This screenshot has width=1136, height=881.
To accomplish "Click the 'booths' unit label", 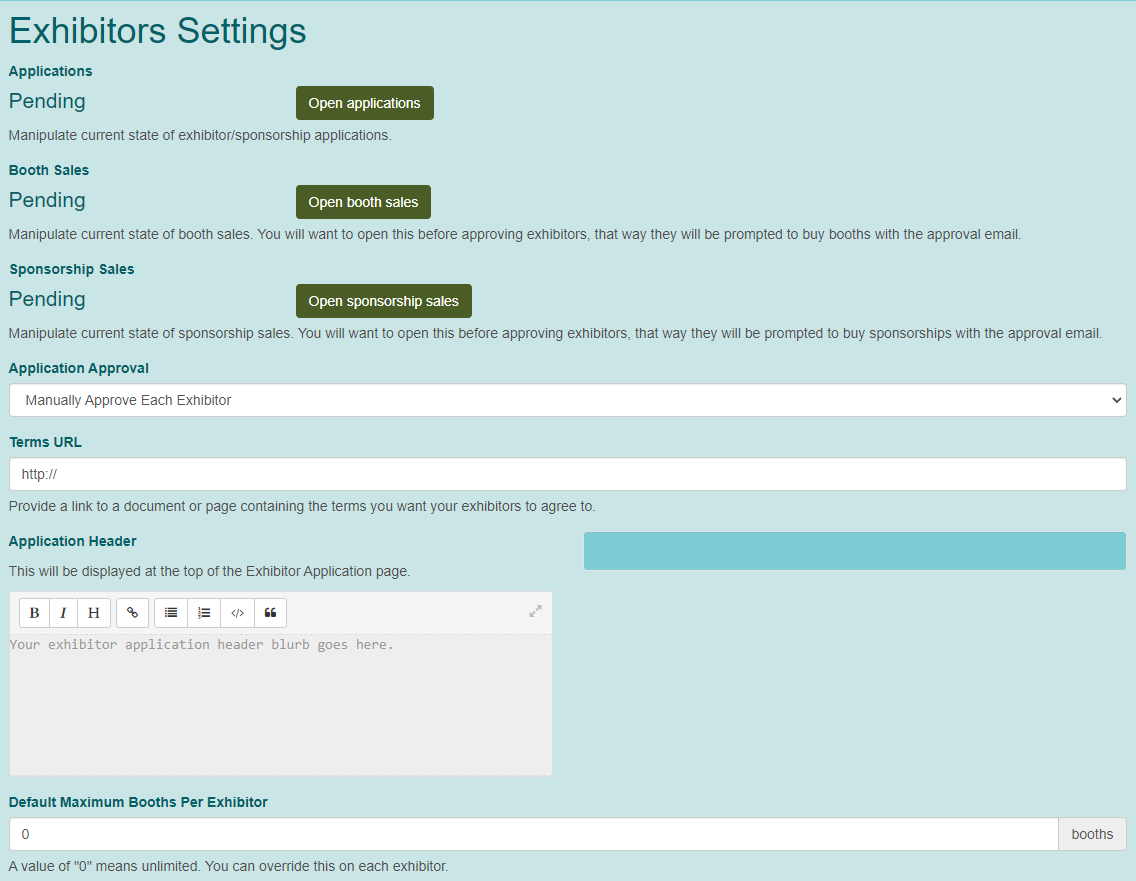I will click(x=1092, y=834).
